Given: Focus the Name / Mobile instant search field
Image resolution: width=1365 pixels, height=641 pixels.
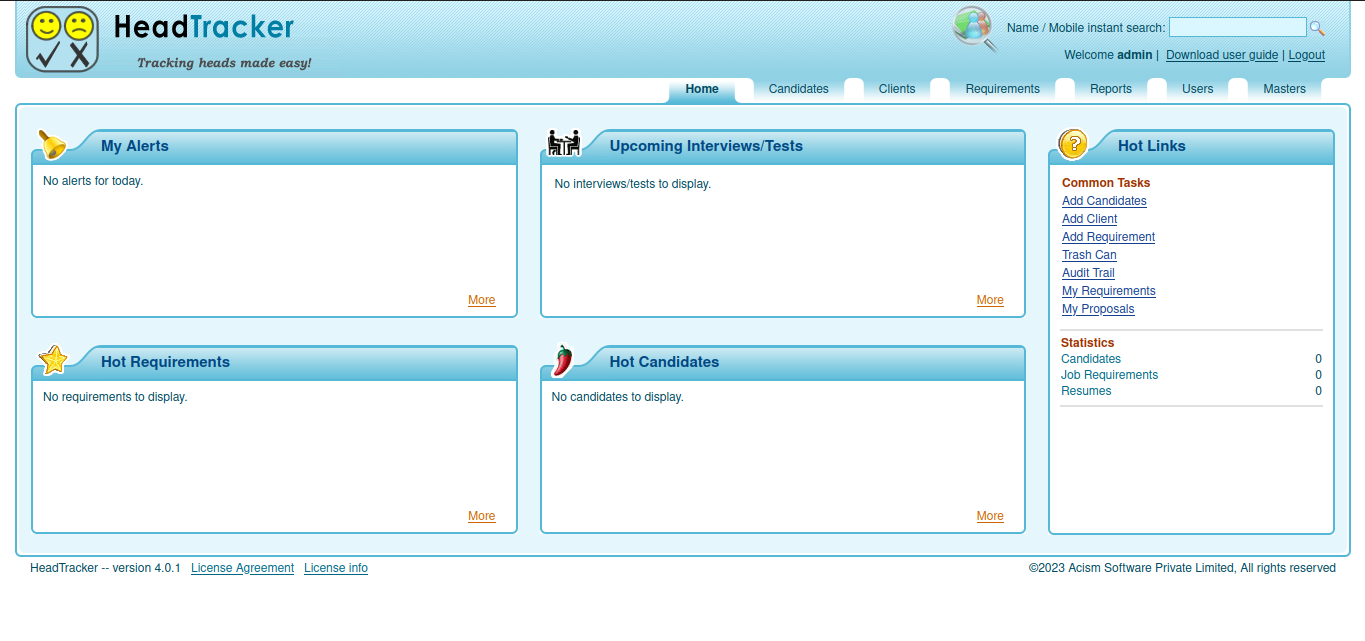Looking at the screenshot, I should (x=1237, y=27).
